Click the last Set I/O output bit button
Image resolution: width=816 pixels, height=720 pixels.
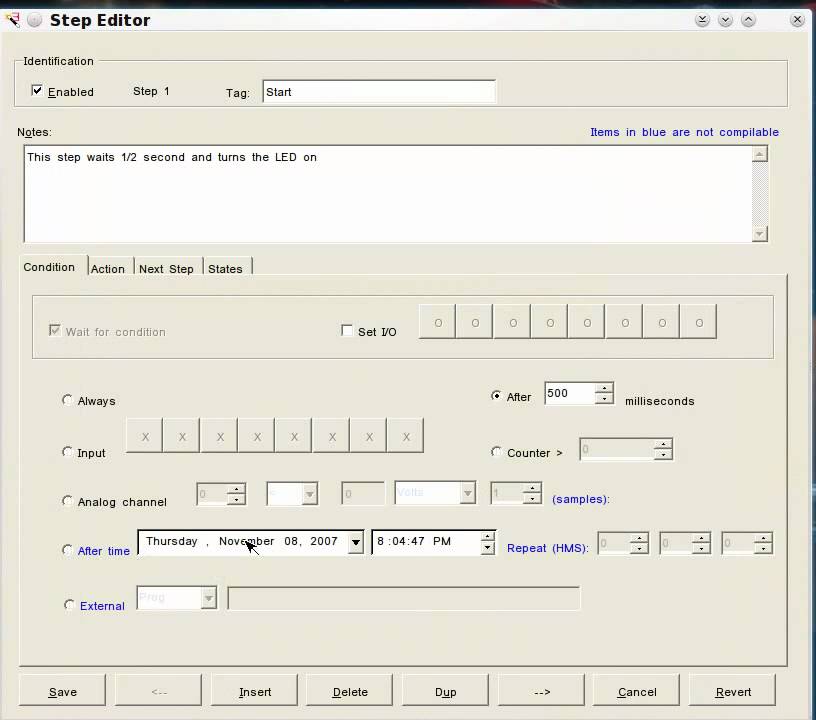pyautogui.click(x=699, y=322)
